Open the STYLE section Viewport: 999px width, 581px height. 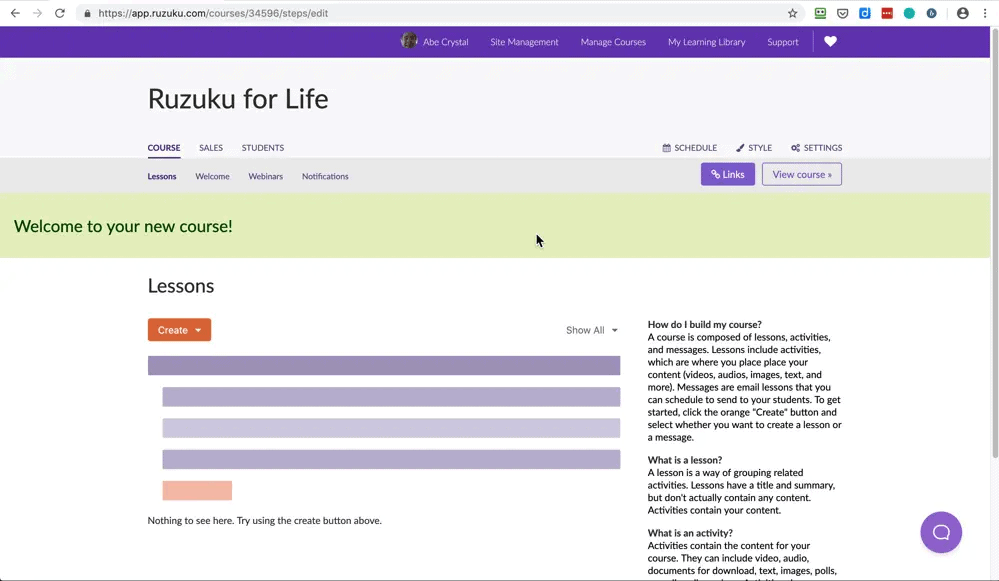[x=754, y=148]
